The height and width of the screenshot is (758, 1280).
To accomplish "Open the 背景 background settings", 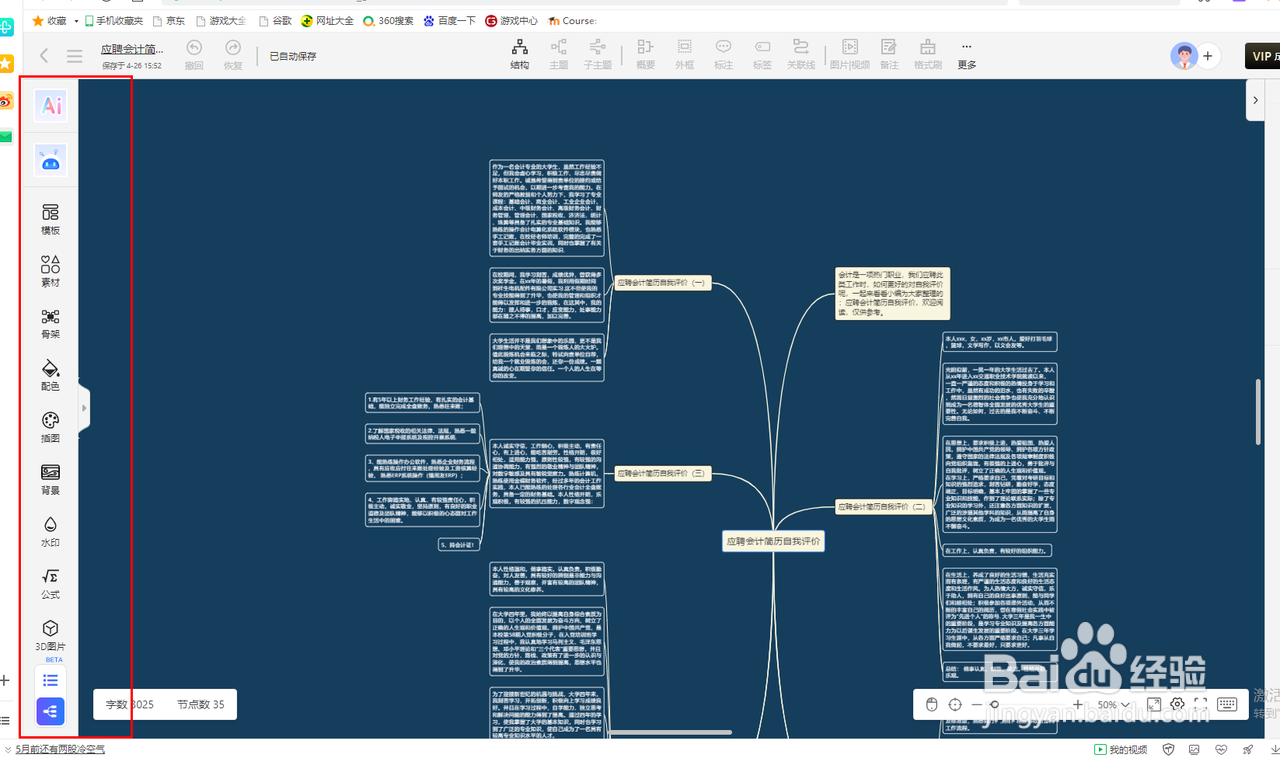I will coord(50,479).
